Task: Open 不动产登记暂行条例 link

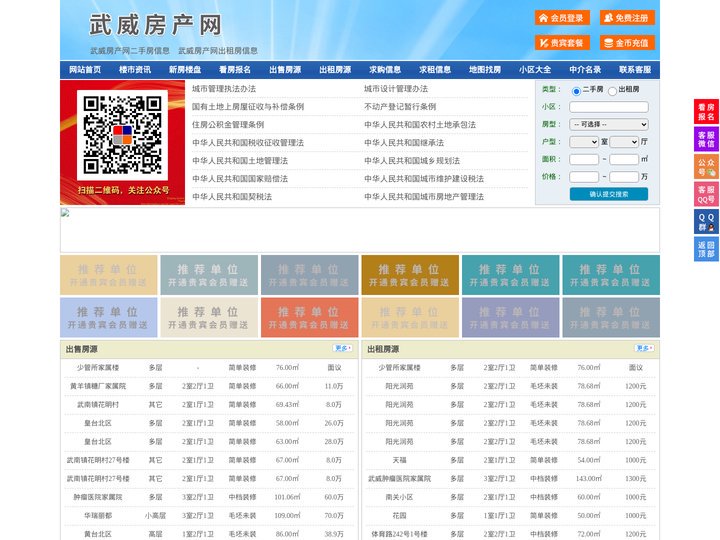Action: click(x=400, y=107)
